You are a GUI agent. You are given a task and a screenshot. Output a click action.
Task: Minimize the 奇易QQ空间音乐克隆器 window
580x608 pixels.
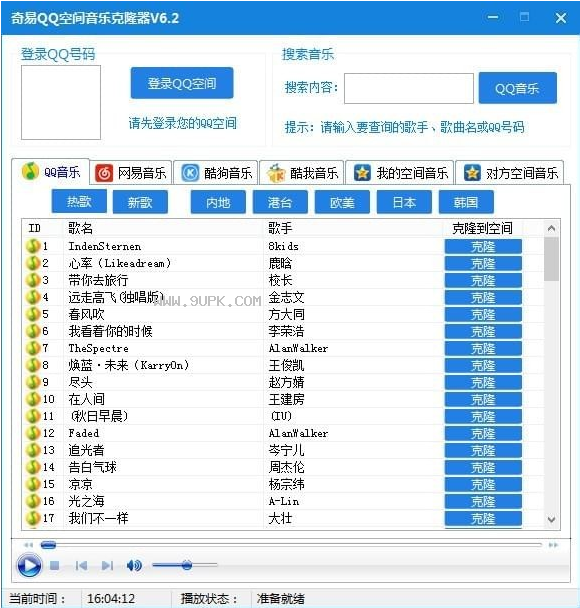coord(493,17)
